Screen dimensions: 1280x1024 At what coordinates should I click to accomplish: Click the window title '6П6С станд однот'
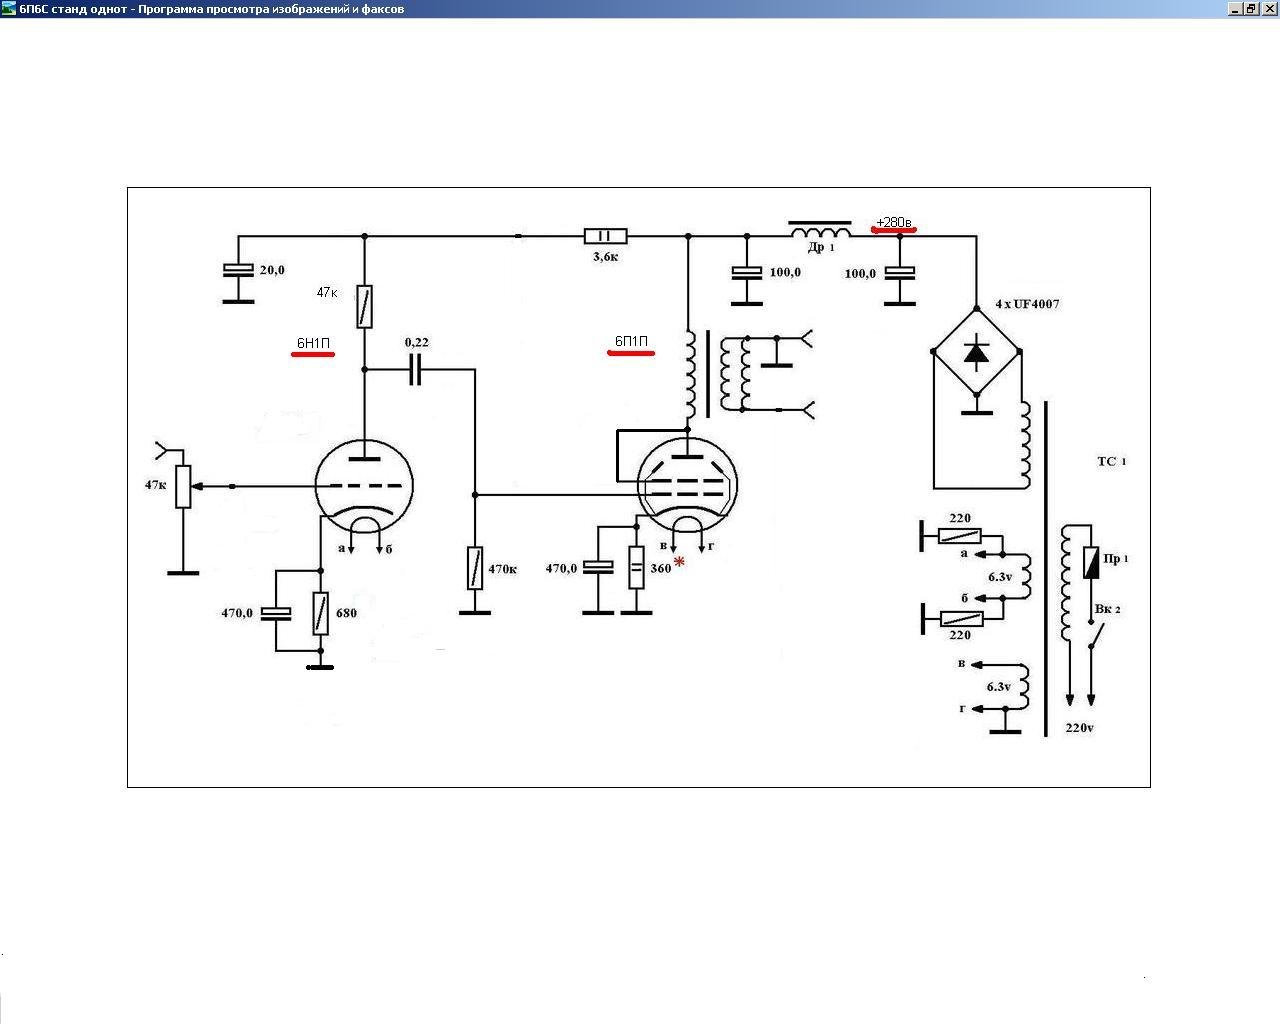point(73,8)
